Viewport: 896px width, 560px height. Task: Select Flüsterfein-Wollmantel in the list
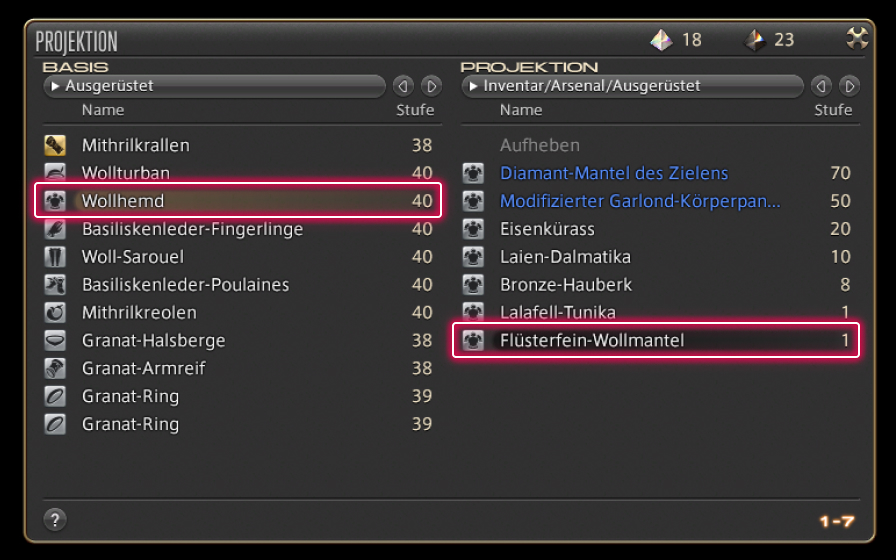592,341
